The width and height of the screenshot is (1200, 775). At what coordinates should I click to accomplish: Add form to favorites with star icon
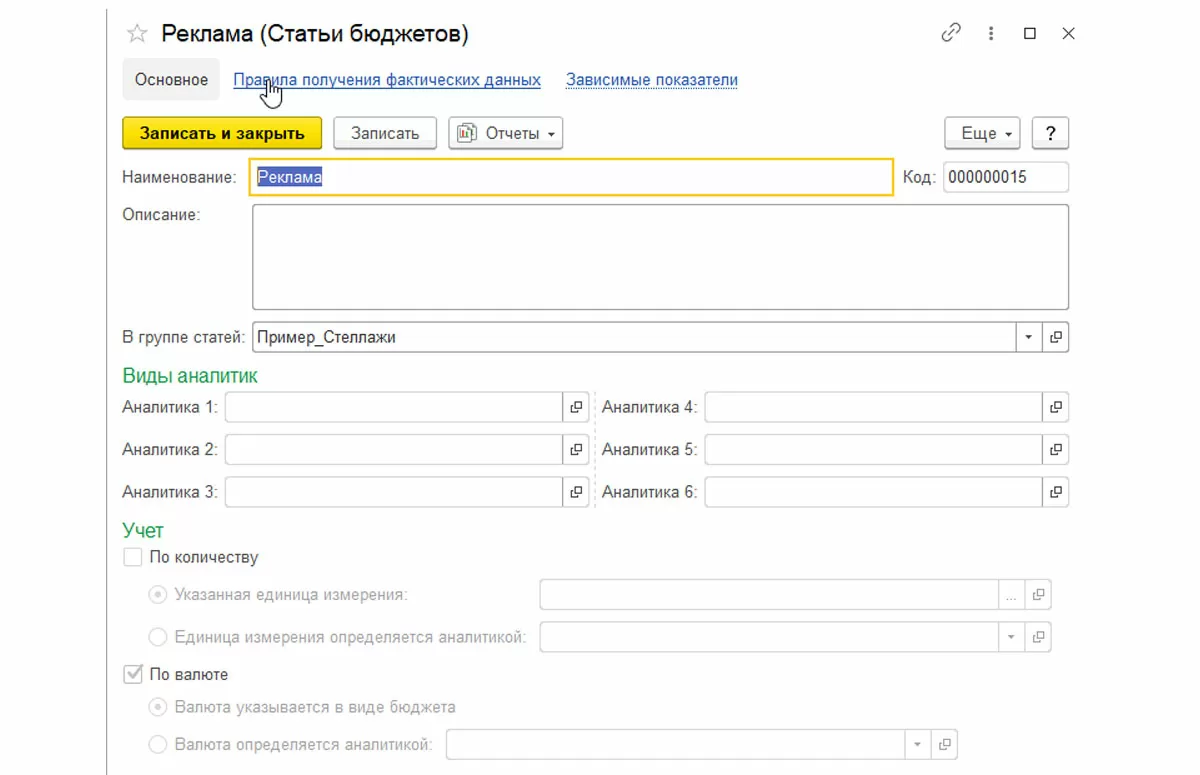(x=137, y=34)
